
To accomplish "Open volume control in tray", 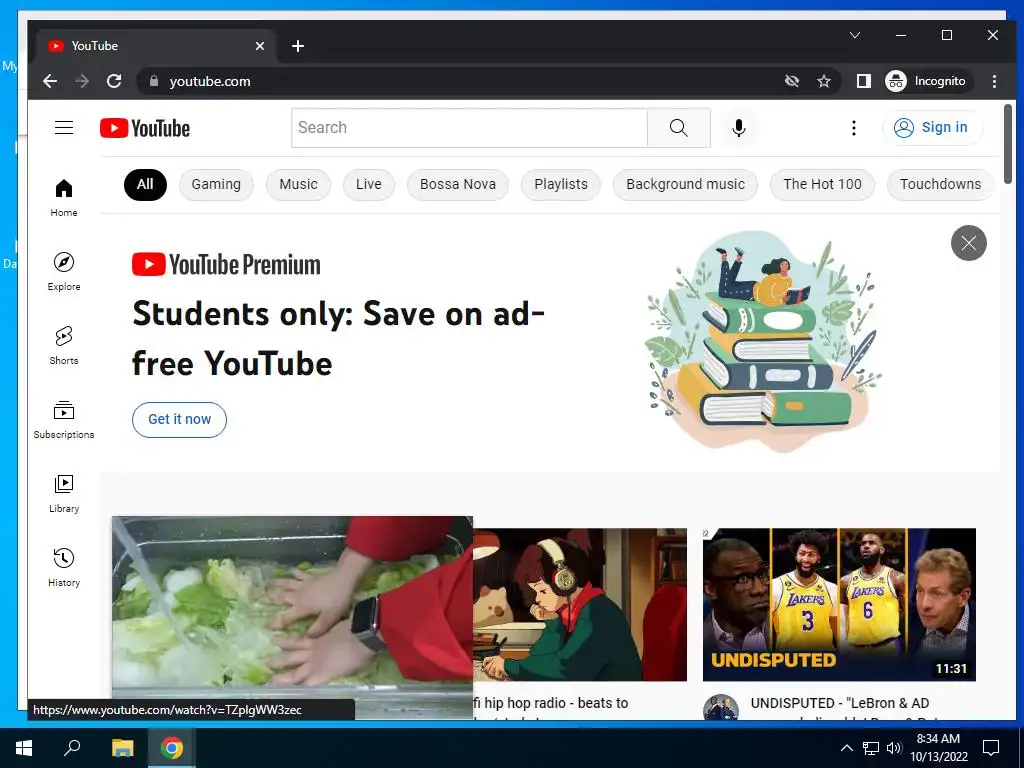I will pos(894,748).
